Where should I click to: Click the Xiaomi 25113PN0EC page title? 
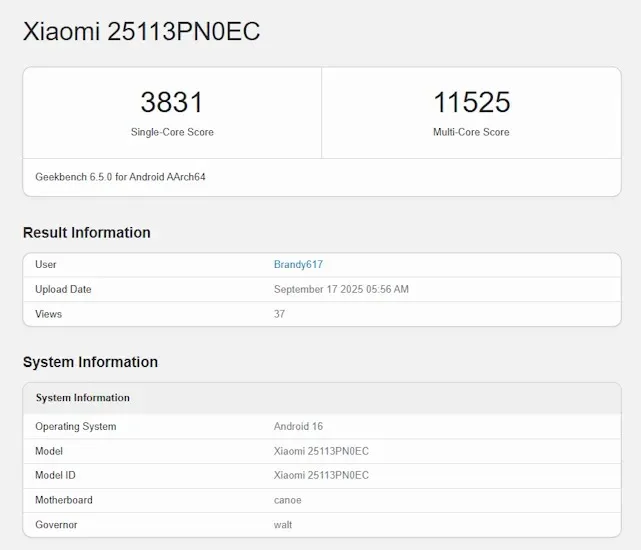coord(141,31)
